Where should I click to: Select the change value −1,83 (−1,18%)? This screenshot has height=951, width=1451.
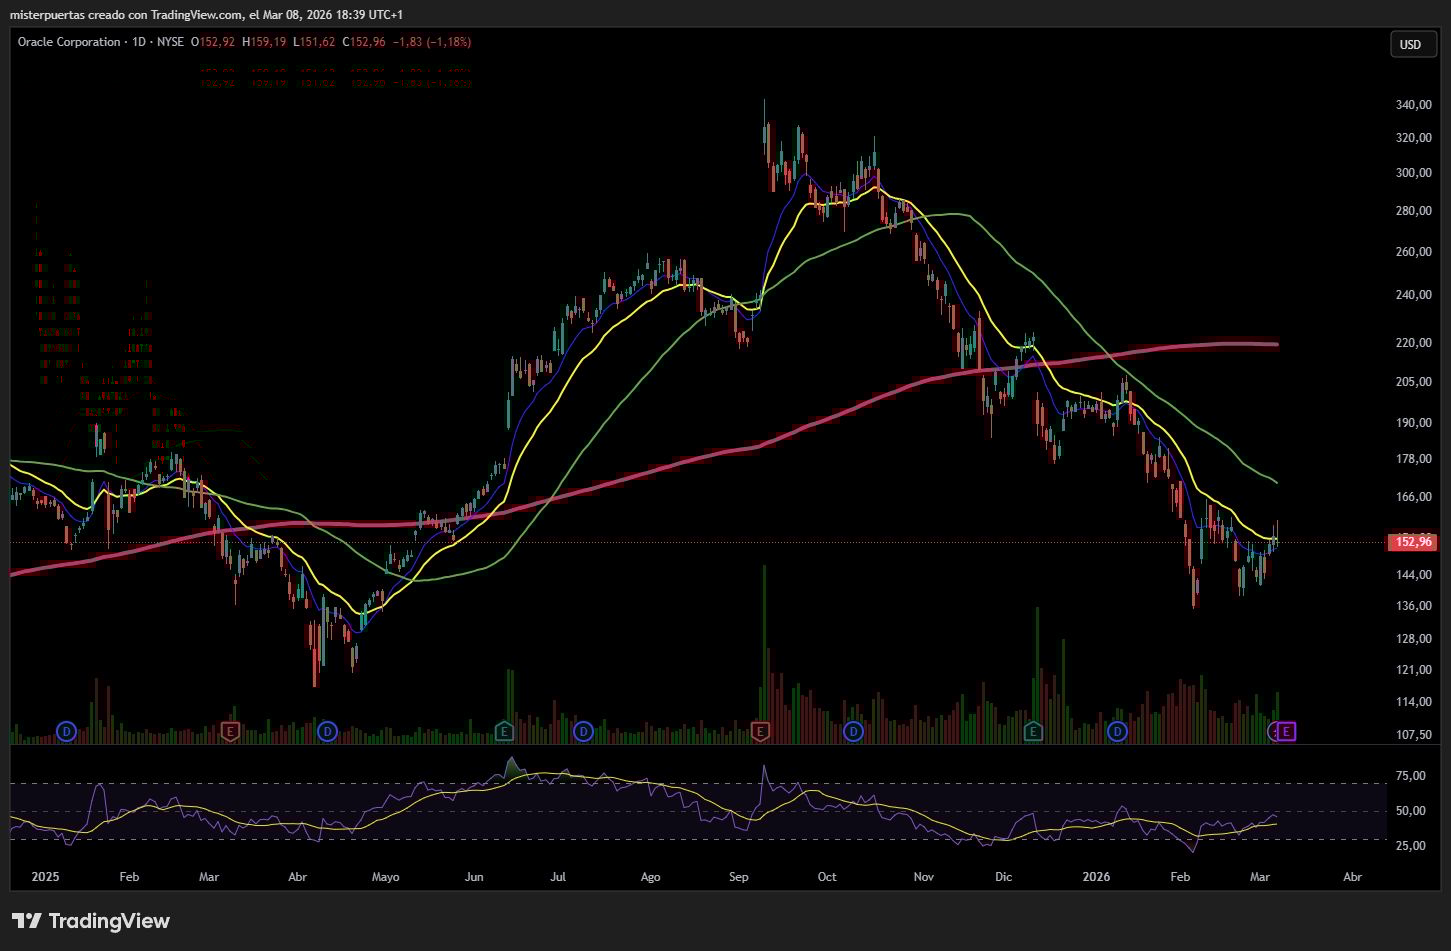click(x=432, y=42)
